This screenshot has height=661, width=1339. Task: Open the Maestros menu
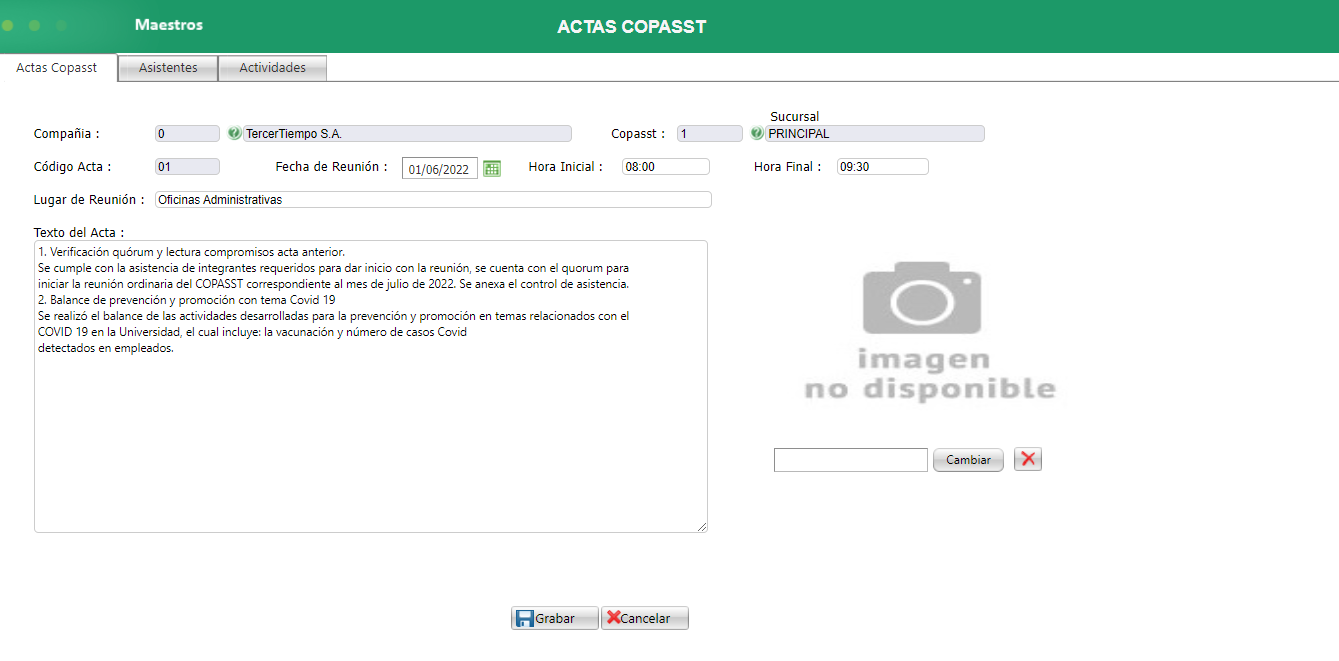[168, 25]
